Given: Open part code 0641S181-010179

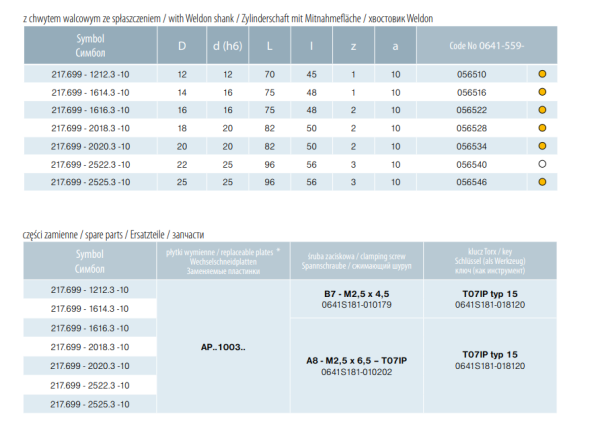Looking at the screenshot, I should (356, 305).
